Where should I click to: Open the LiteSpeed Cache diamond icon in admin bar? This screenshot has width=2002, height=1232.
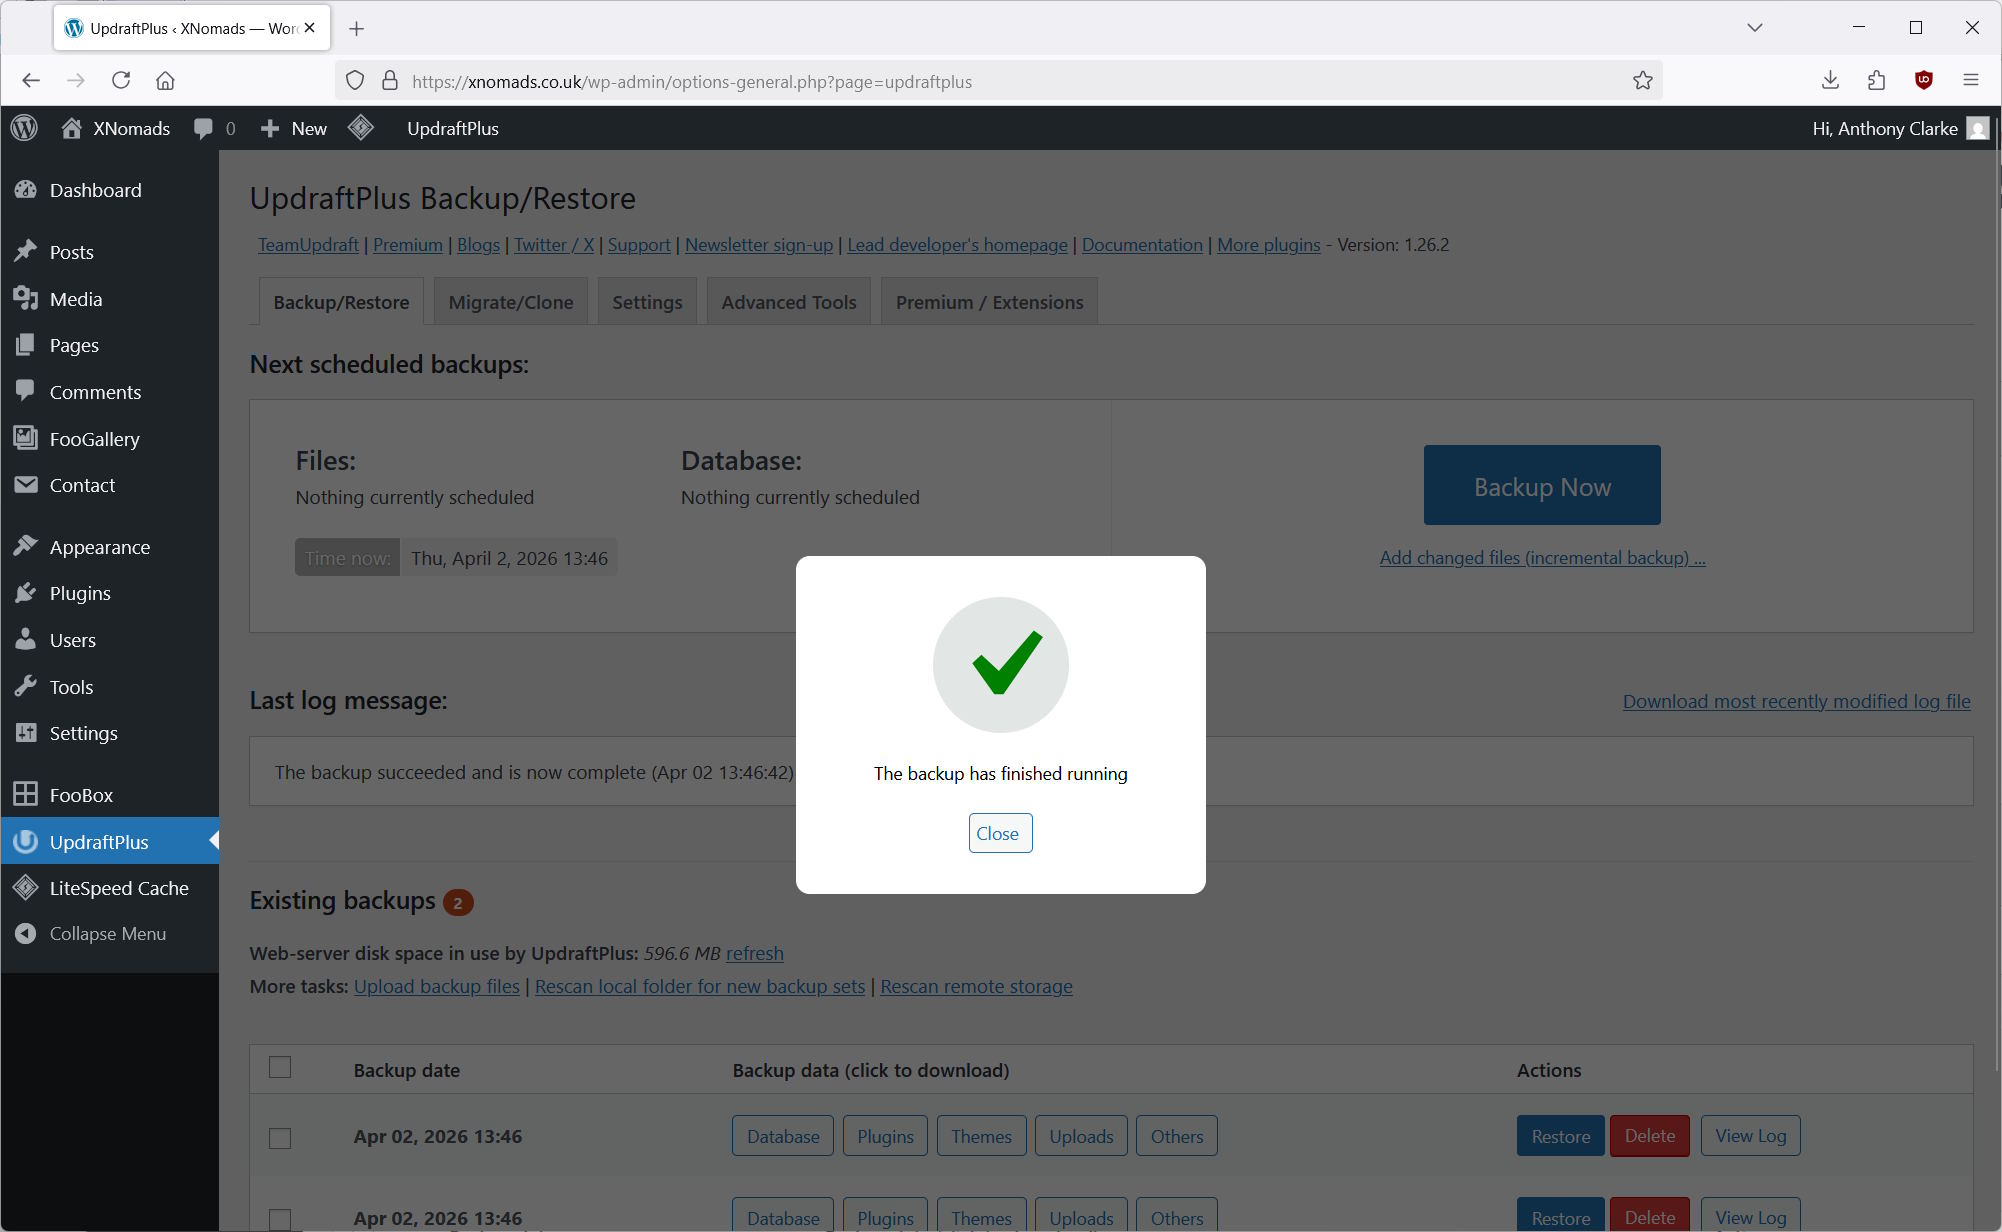point(361,128)
